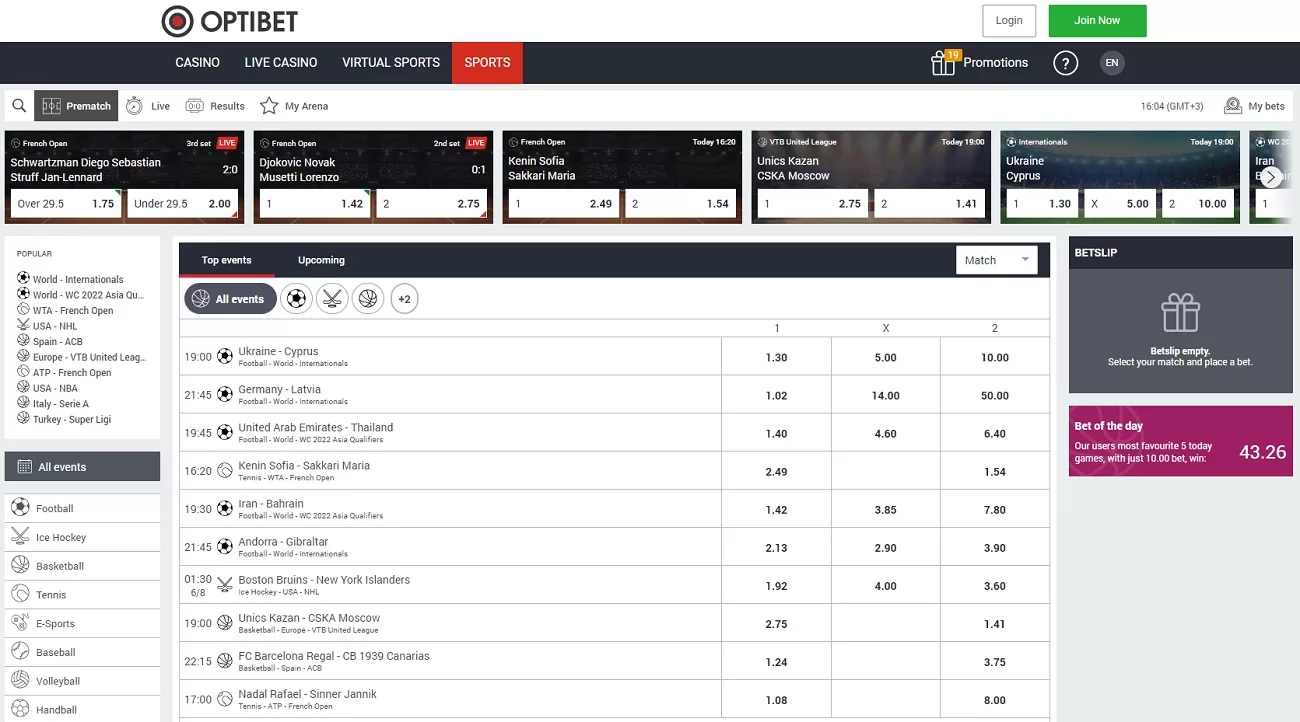Image resolution: width=1300 pixels, height=722 pixels.
Task: Open the search magnifier icon
Action: 18,105
